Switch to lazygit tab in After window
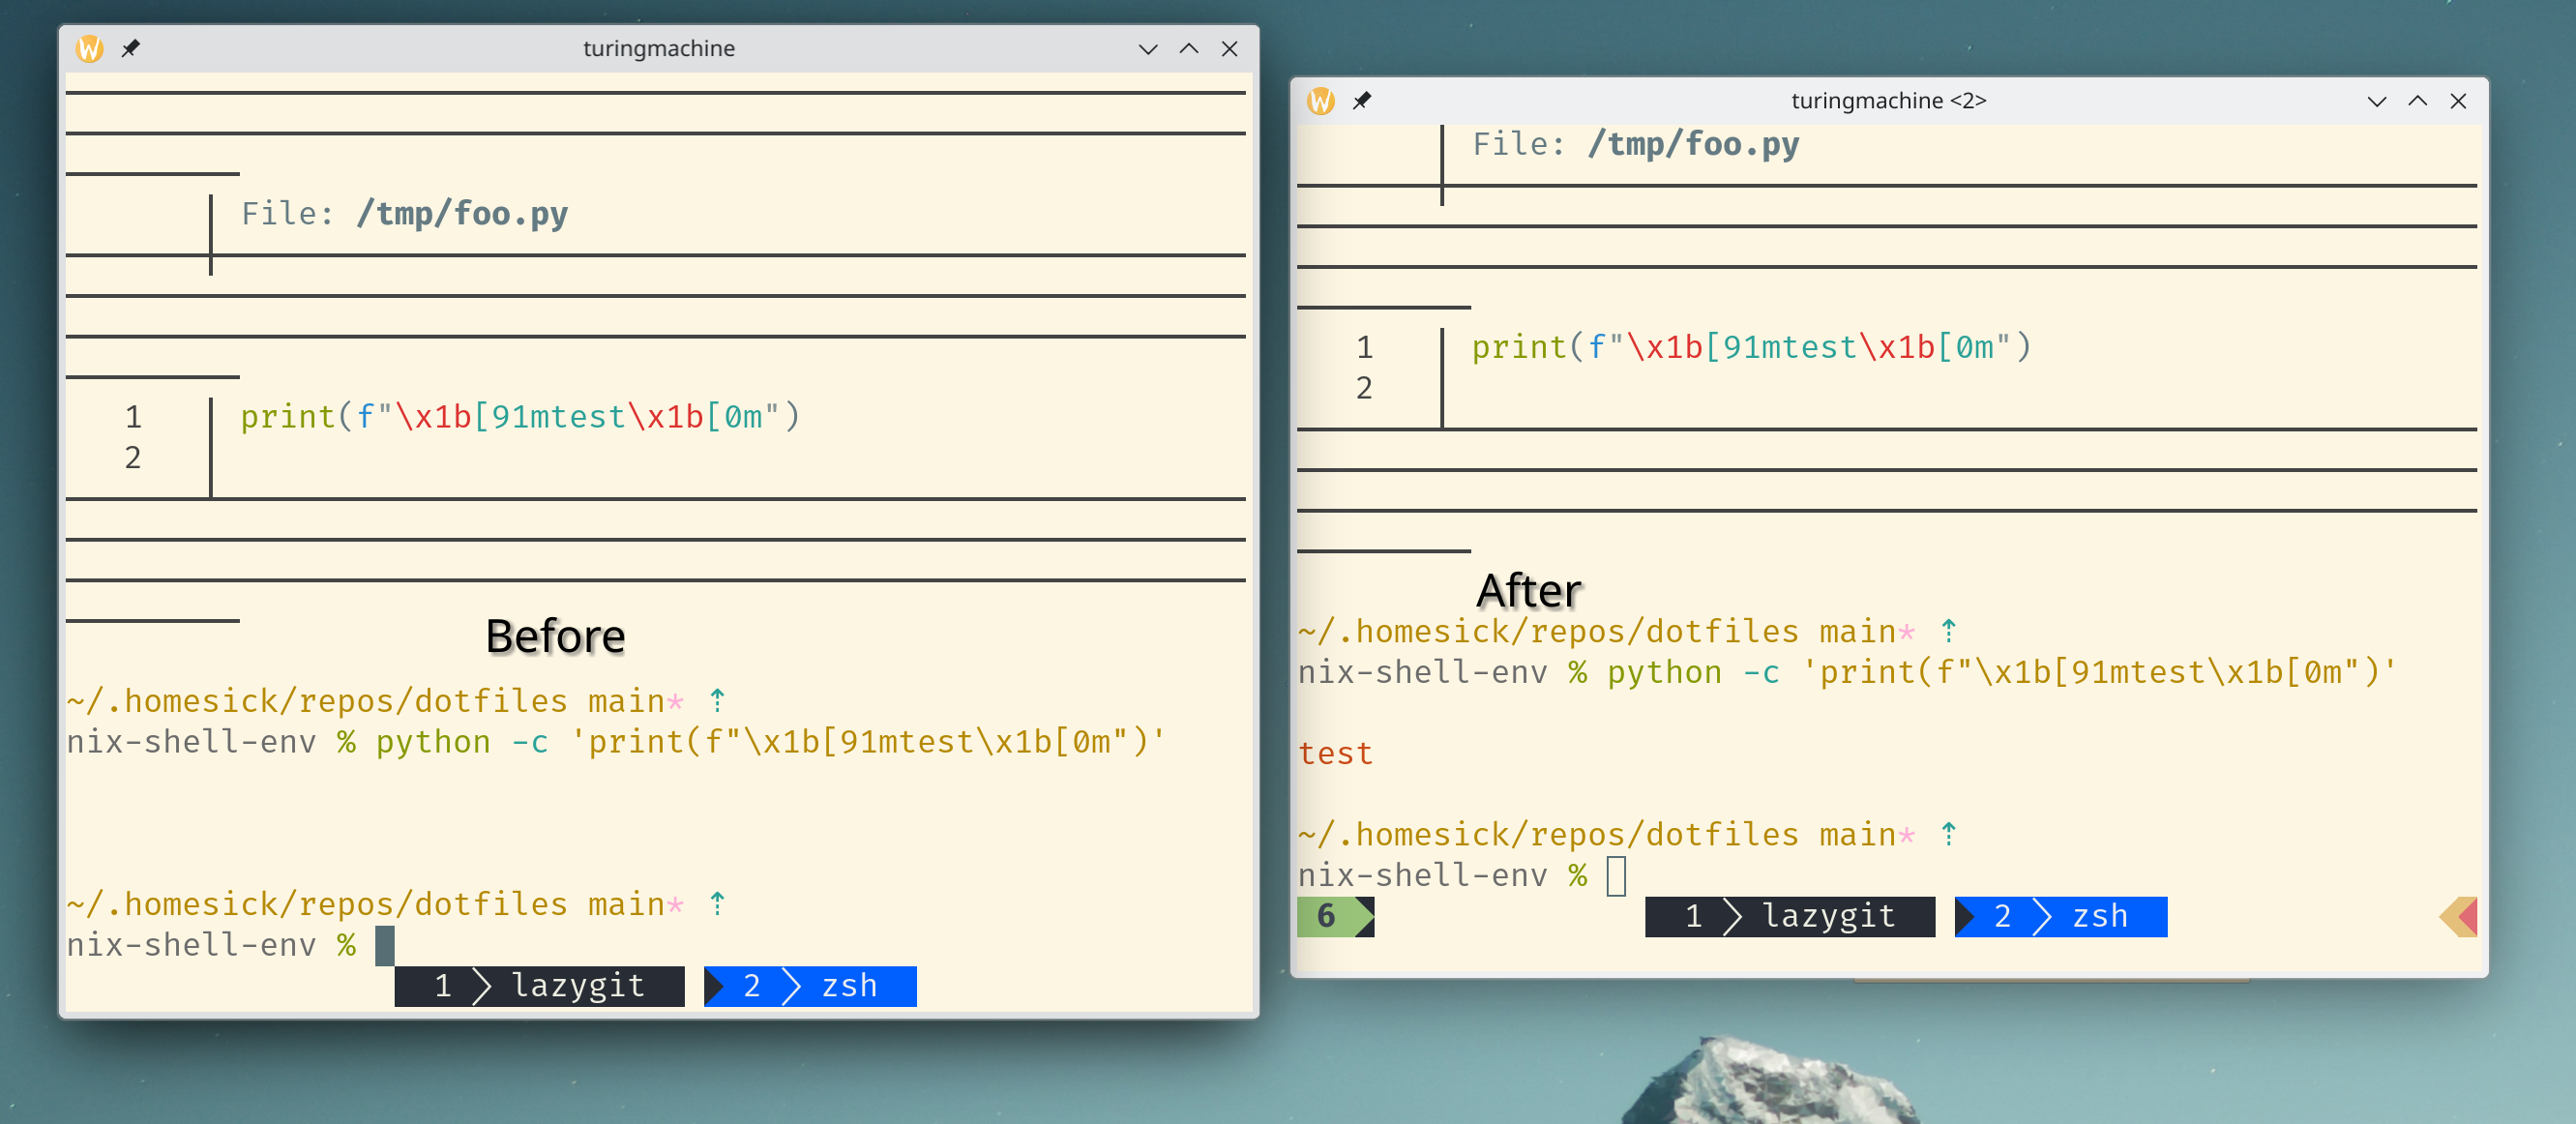Image resolution: width=2576 pixels, height=1124 pixels. click(x=1789, y=916)
